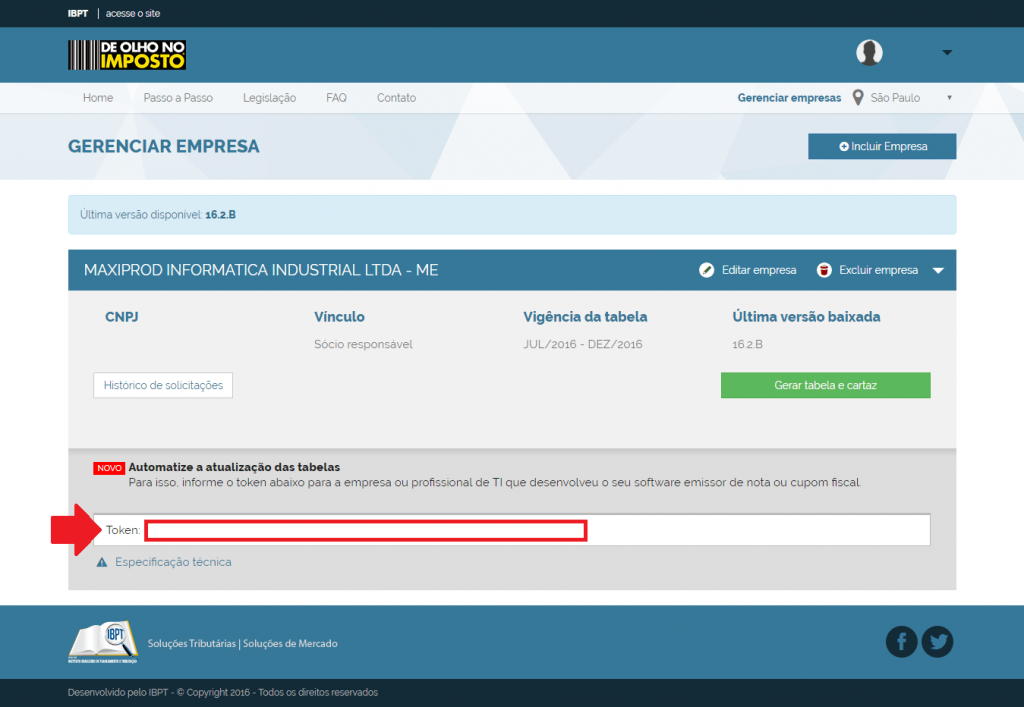Expand the user account dropdown arrow

click(947, 52)
